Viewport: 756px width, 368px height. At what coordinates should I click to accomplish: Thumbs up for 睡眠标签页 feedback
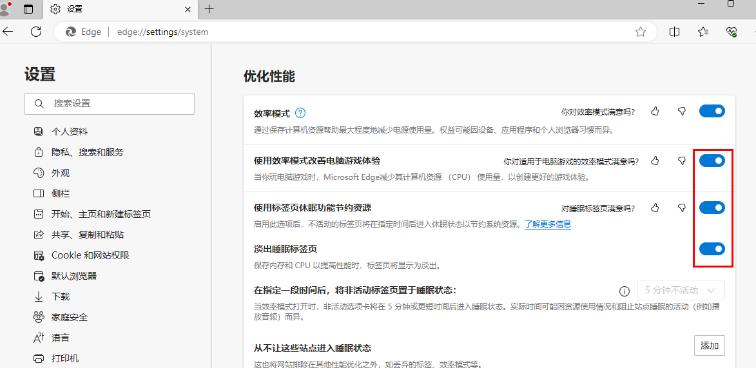coord(655,207)
